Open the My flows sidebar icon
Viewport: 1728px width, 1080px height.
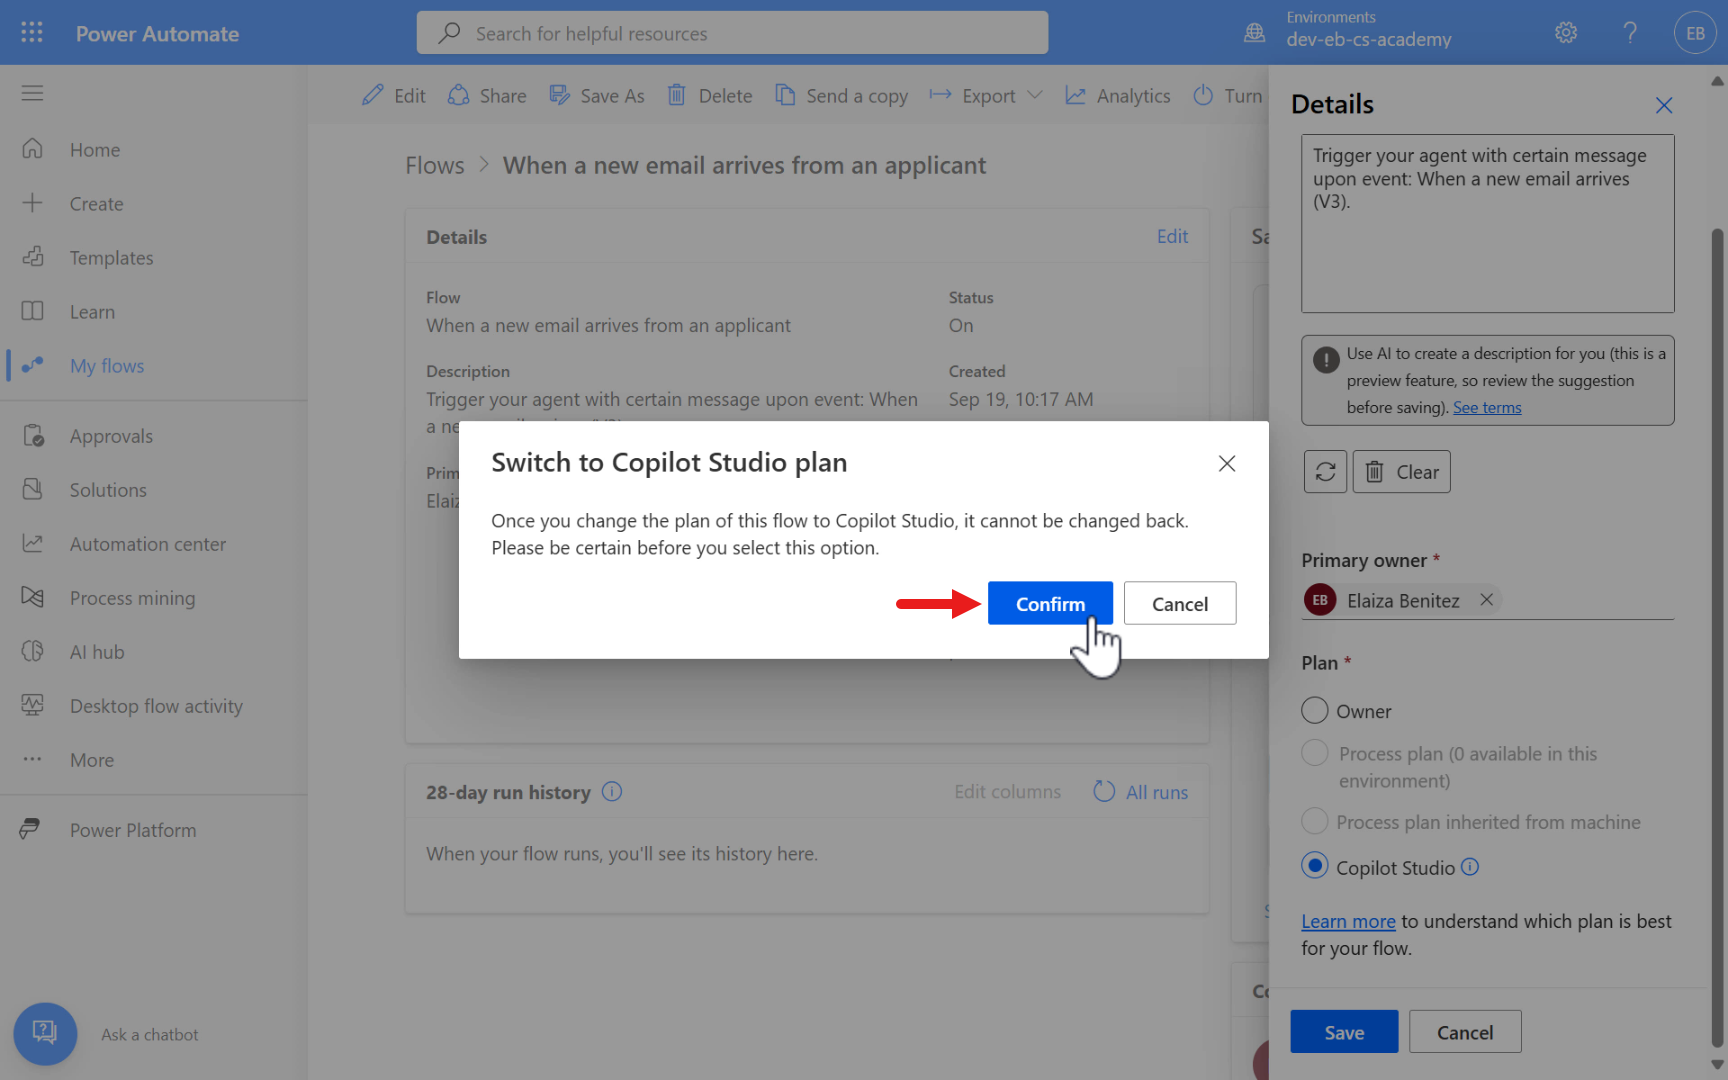pos(33,365)
